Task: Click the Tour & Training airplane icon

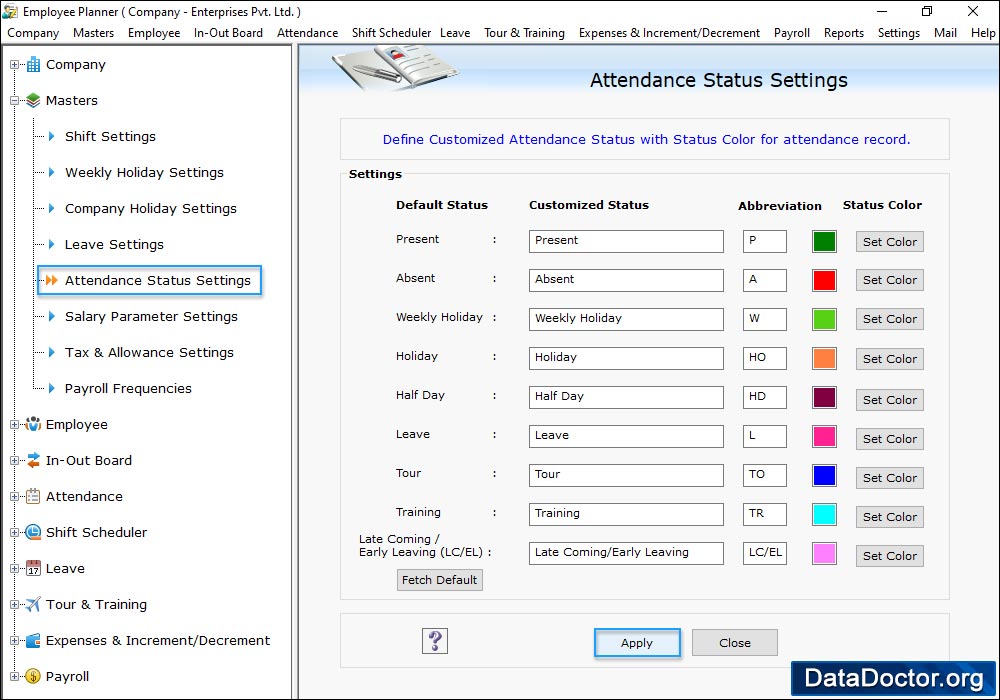Action: pos(33,604)
